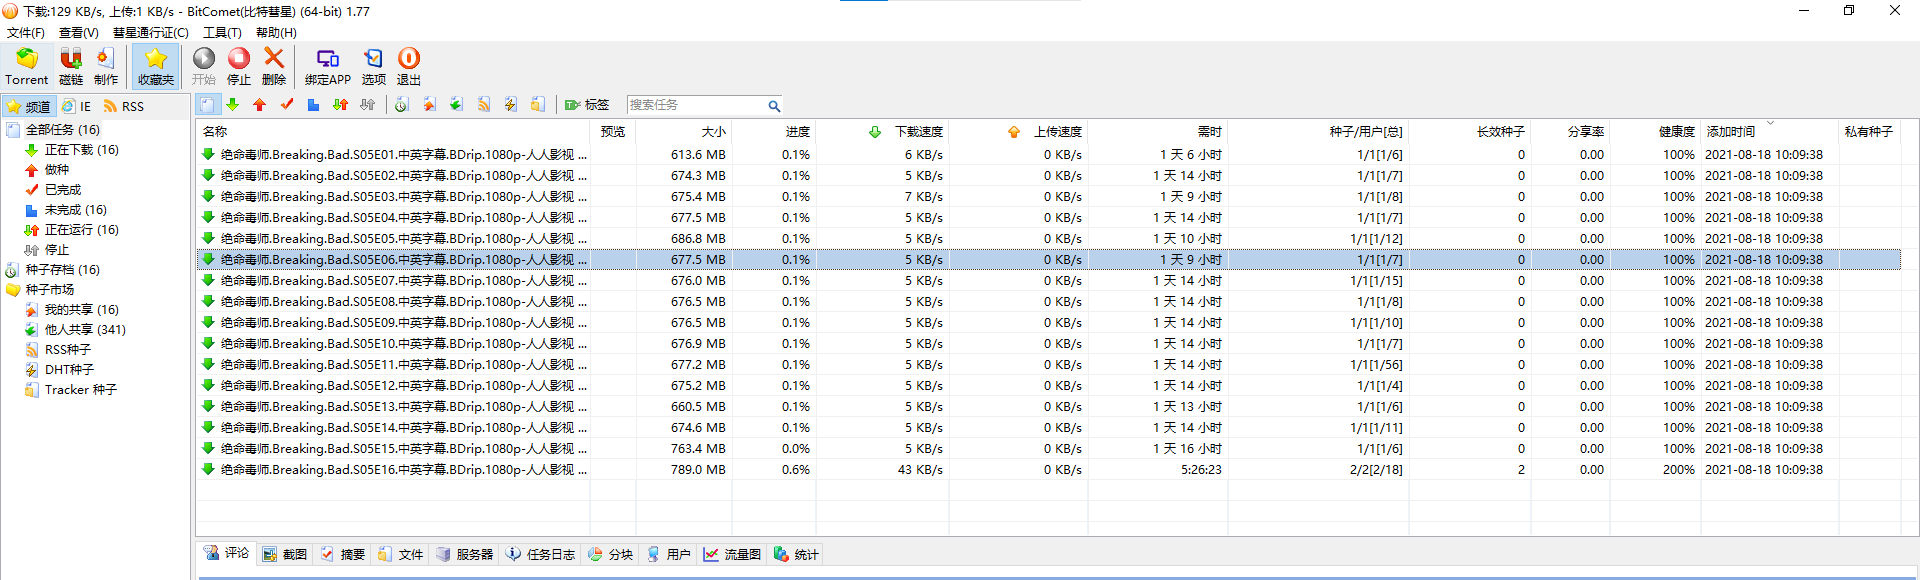This screenshot has width=1920, height=580.
Task: Show DHT torrents via the lightning page icon
Action: (510, 105)
